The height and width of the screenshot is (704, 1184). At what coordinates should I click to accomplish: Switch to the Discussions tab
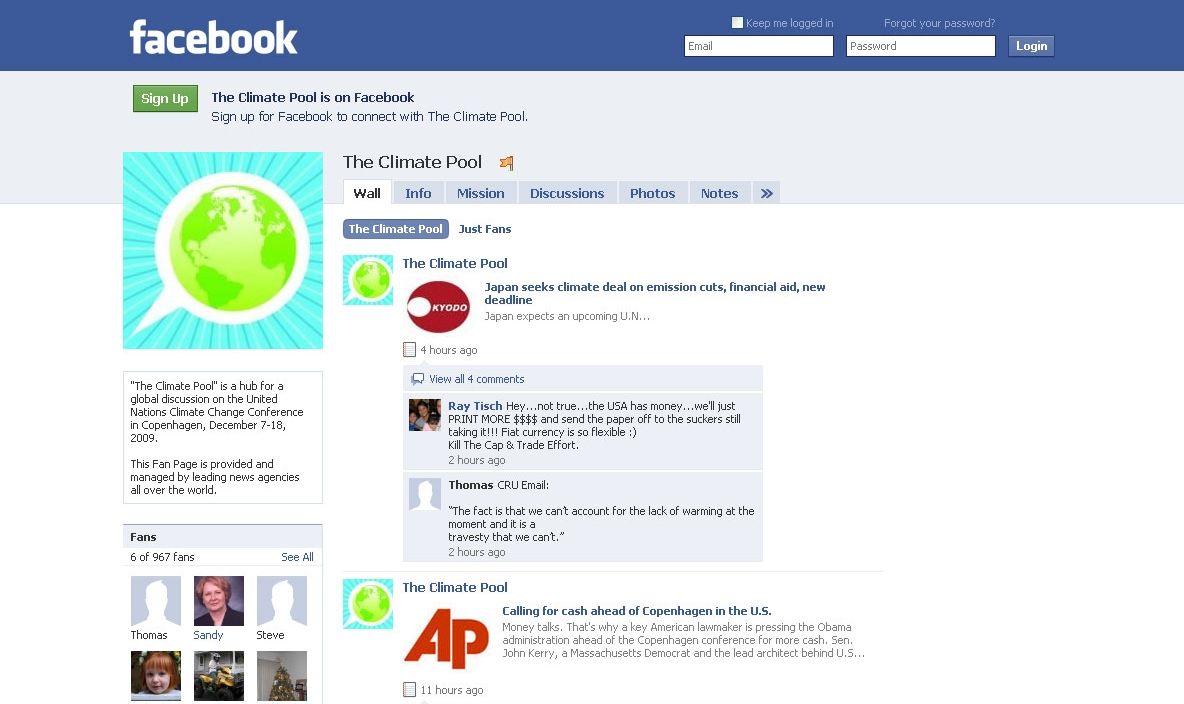tap(567, 193)
